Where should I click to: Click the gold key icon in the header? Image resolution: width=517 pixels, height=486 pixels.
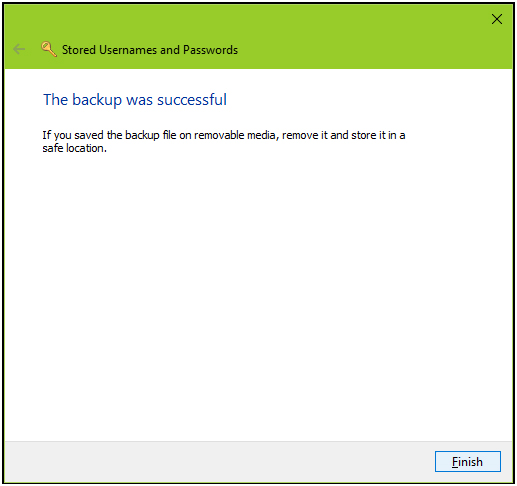(x=49, y=49)
